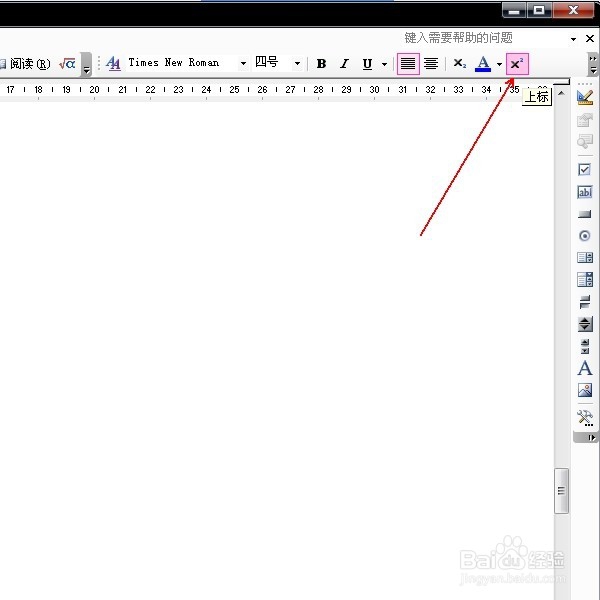Viewport: 600px width, 600px height.
Task: Toggle subscript formatting
Action: tap(460, 64)
